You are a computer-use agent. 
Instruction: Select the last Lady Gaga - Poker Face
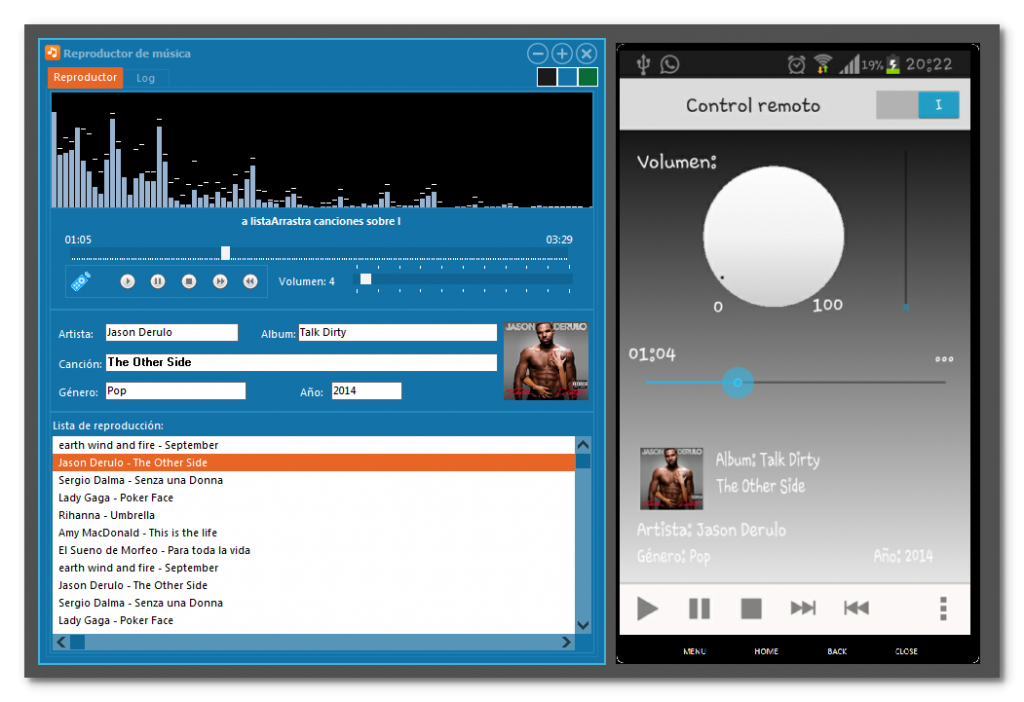(313, 620)
